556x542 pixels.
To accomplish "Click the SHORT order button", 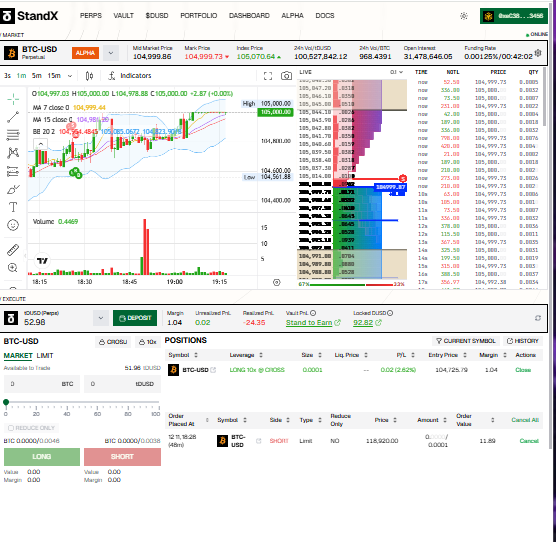I will [122, 457].
